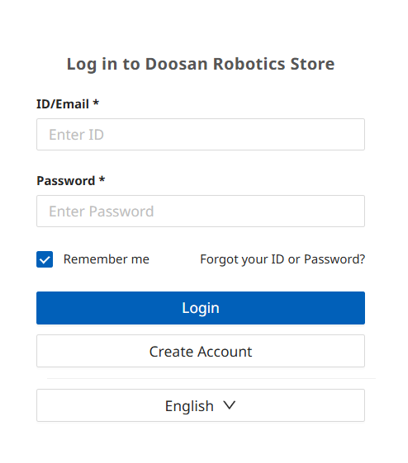
Task: Open the English language dropdown
Action: click(200, 405)
